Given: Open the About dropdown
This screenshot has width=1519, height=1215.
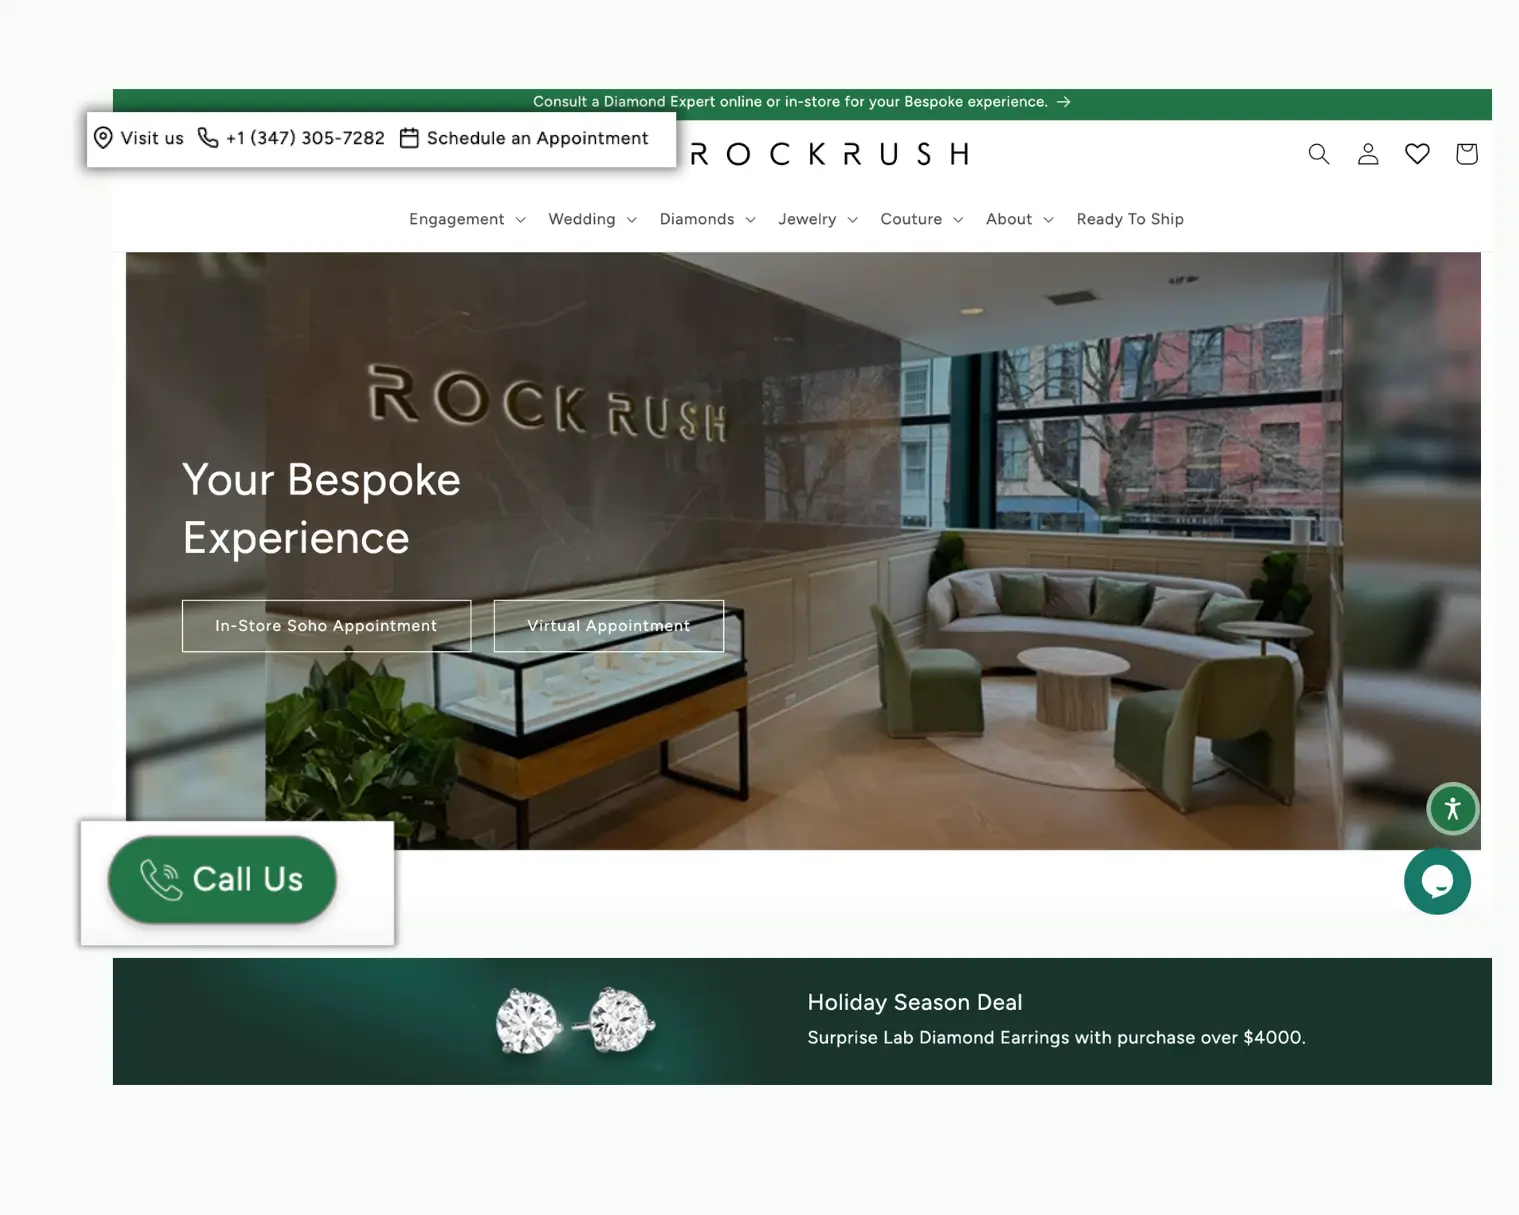Looking at the screenshot, I should (x=1009, y=219).
